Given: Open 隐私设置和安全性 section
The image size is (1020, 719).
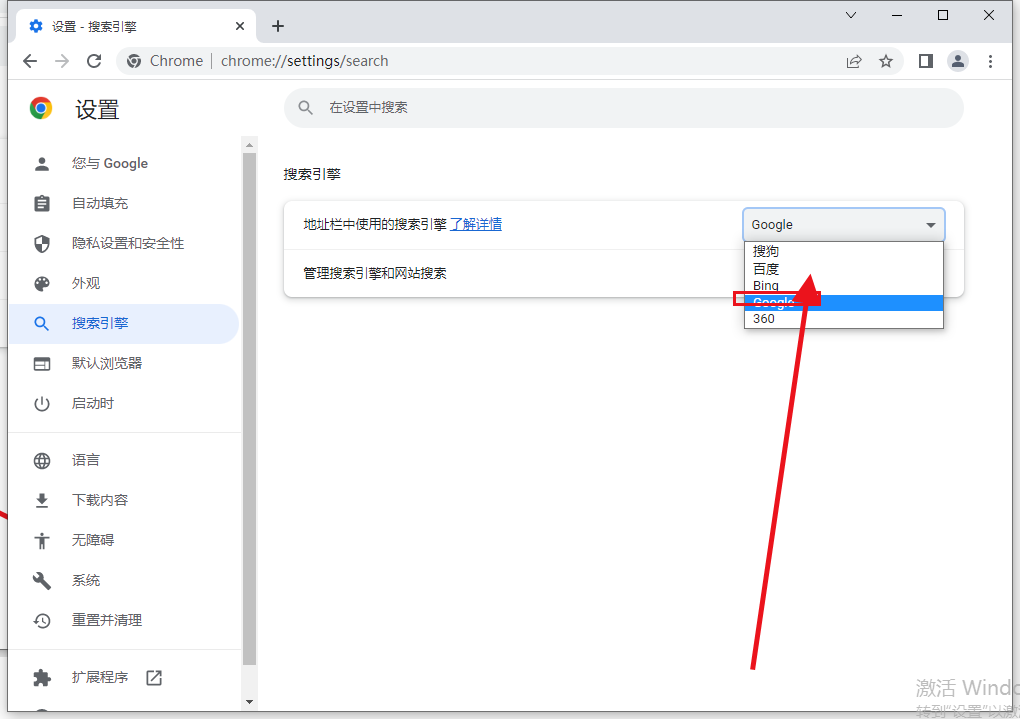Looking at the screenshot, I should [x=124, y=243].
